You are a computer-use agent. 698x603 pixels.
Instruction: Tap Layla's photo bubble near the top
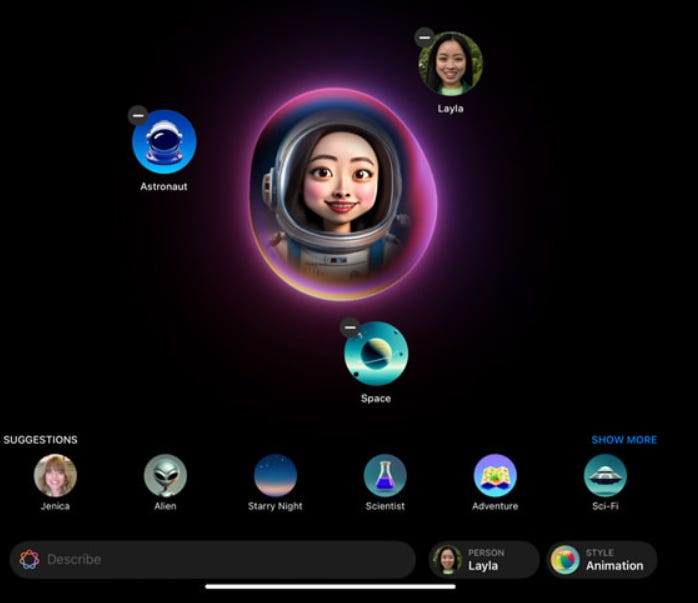click(x=450, y=63)
